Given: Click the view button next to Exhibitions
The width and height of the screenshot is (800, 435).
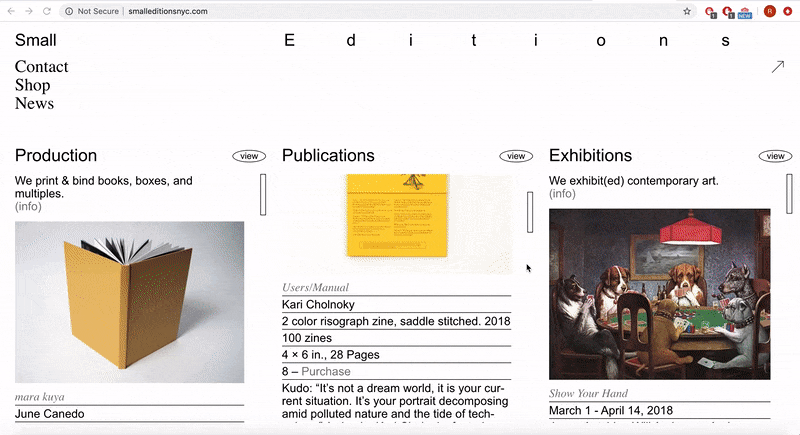Looking at the screenshot, I should coord(775,156).
